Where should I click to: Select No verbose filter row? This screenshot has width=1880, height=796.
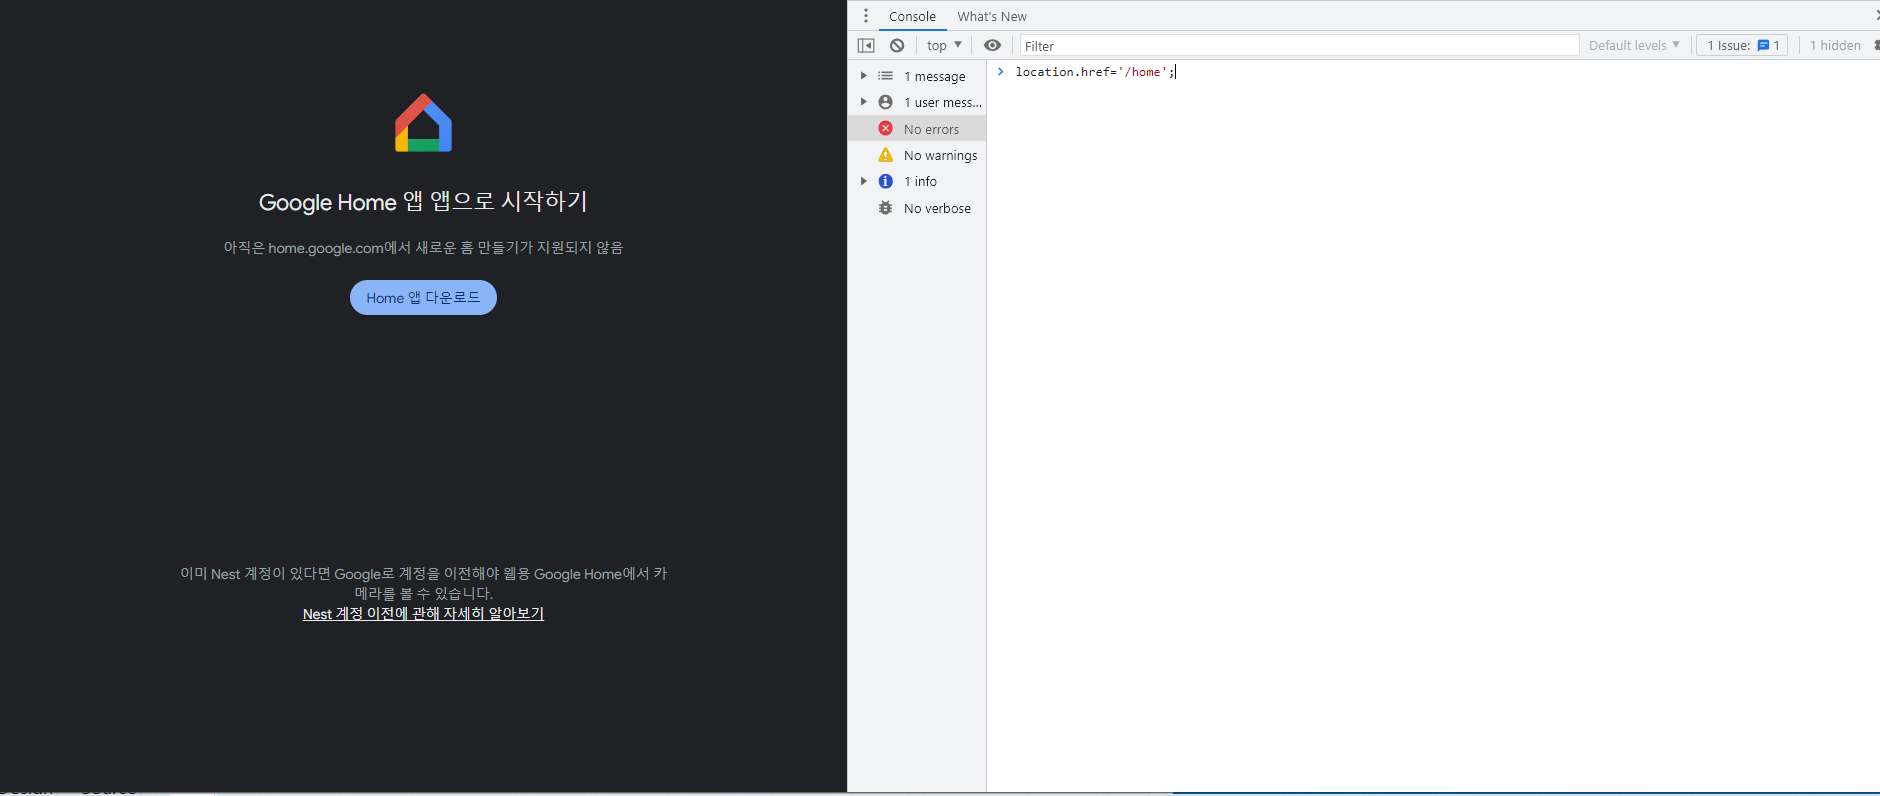917,208
